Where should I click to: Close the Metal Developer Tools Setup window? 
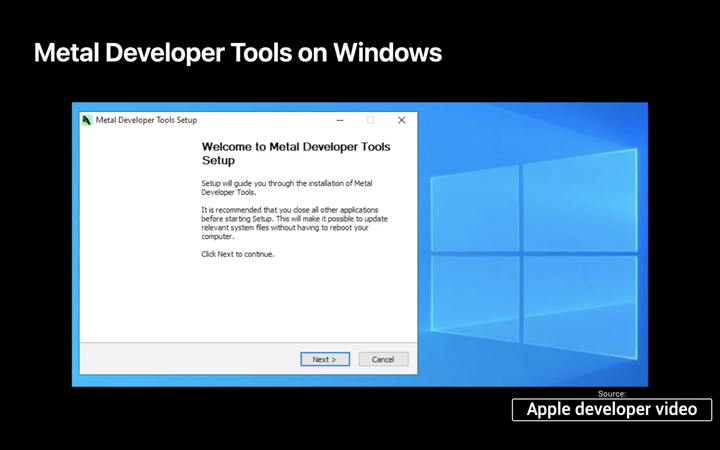click(x=402, y=120)
